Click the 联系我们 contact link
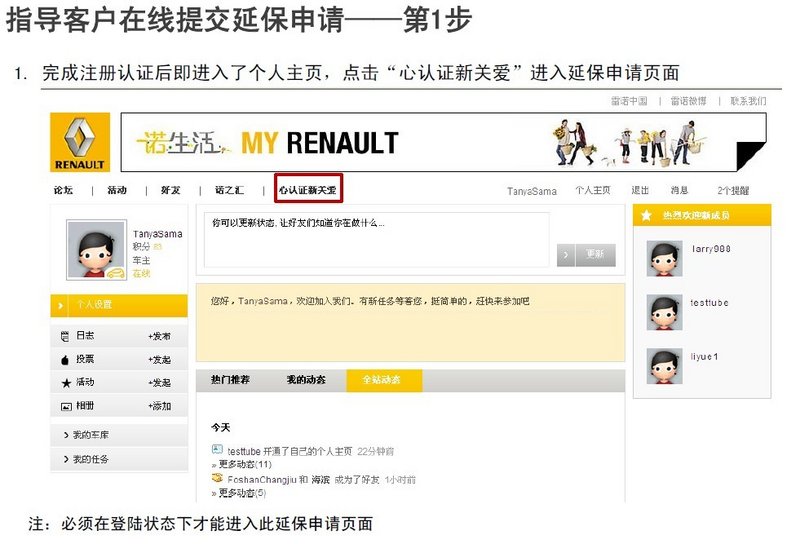Image resolution: width=800 pixels, height=544 pixels. pyautogui.click(x=748, y=101)
